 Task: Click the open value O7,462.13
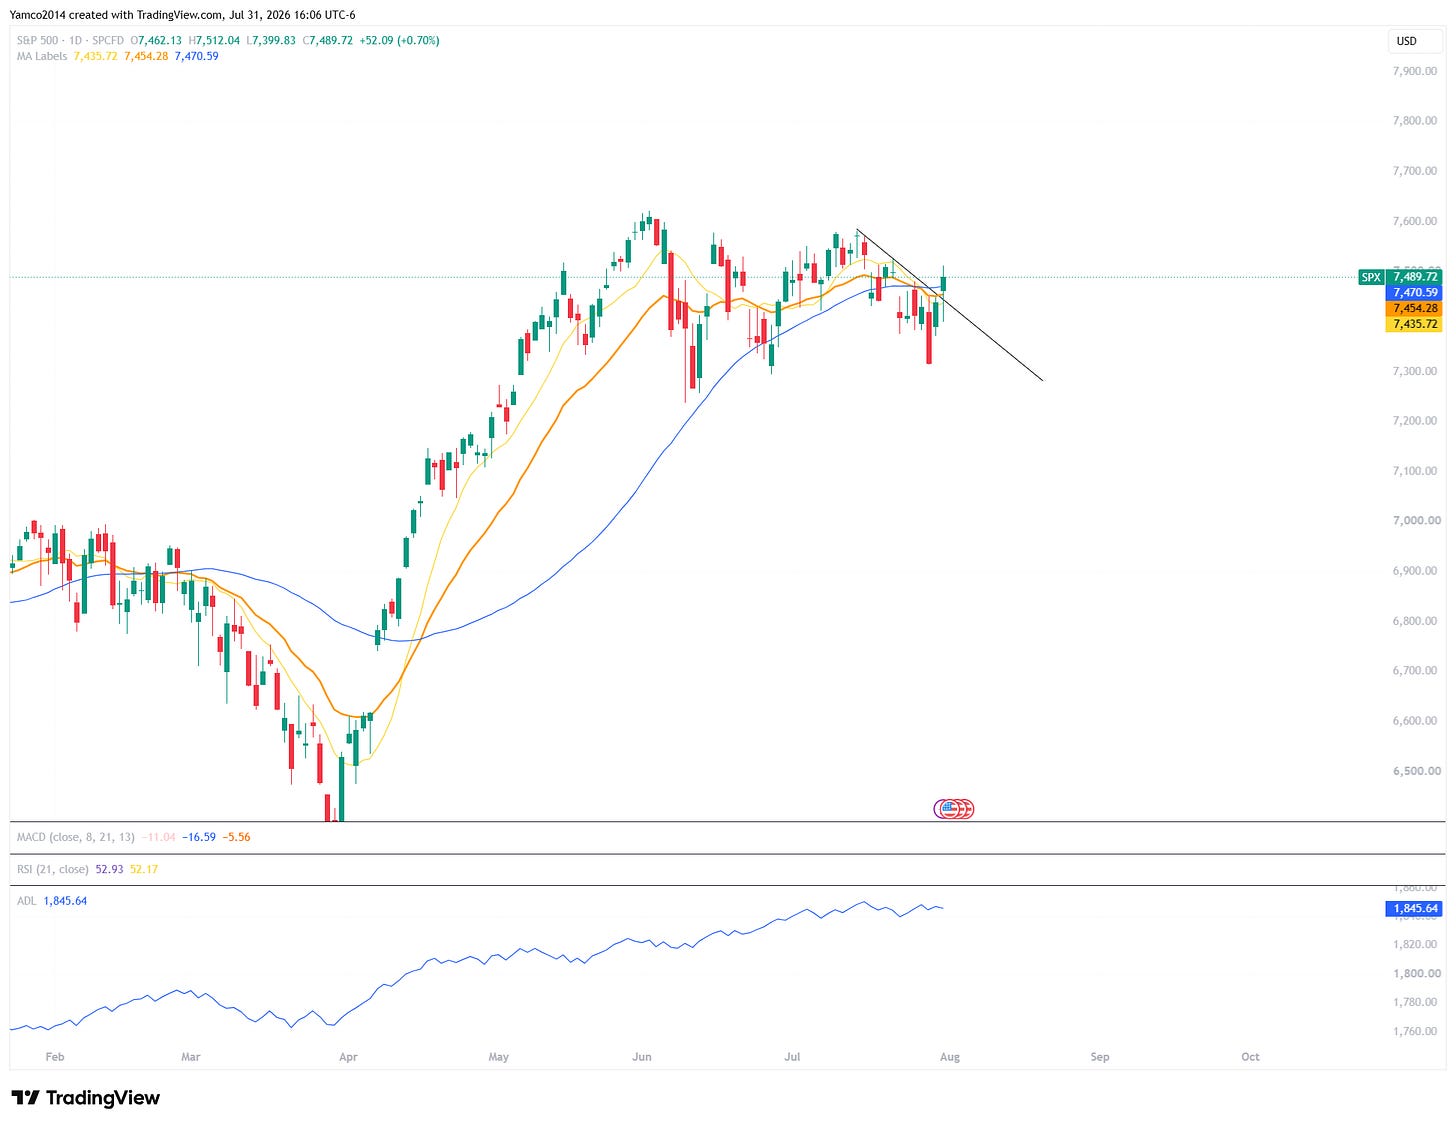pos(156,41)
